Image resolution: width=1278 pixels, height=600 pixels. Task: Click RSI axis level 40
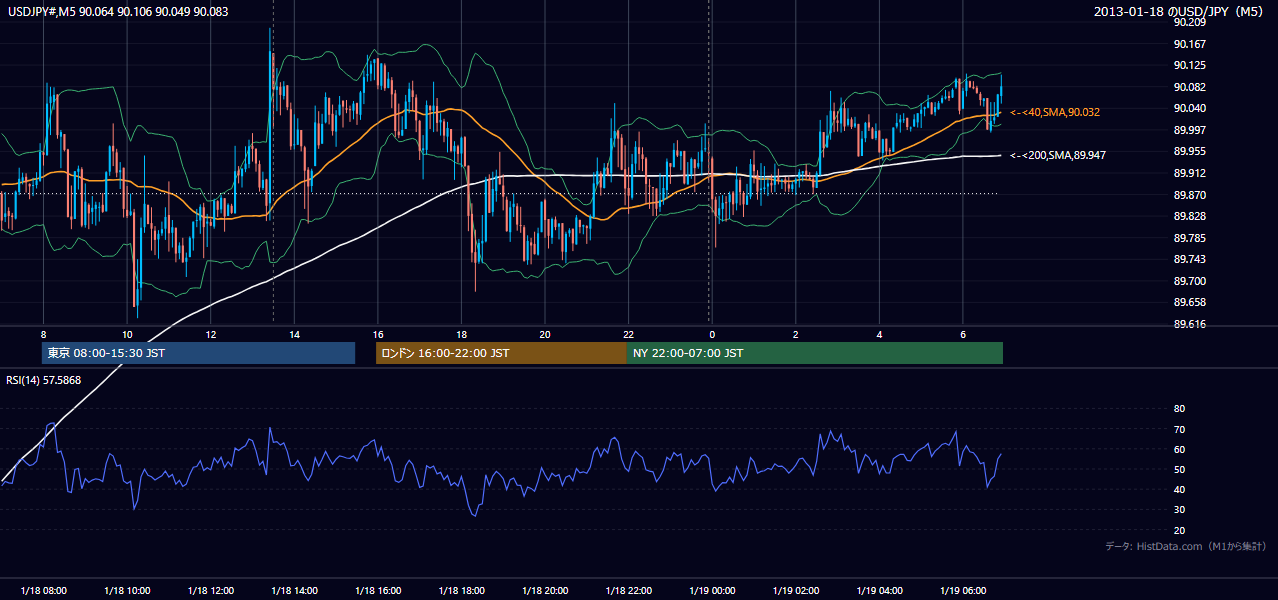click(1179, 490)
